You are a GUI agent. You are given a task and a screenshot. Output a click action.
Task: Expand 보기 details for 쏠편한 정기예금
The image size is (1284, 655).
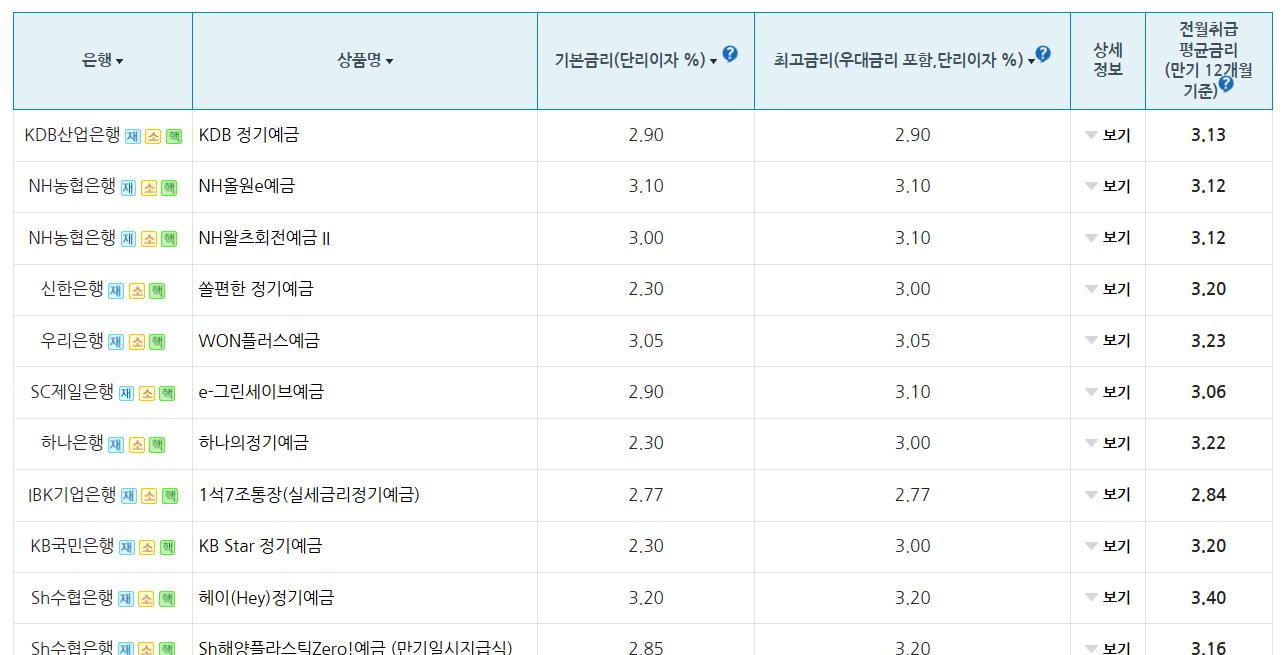point(1108,290)
